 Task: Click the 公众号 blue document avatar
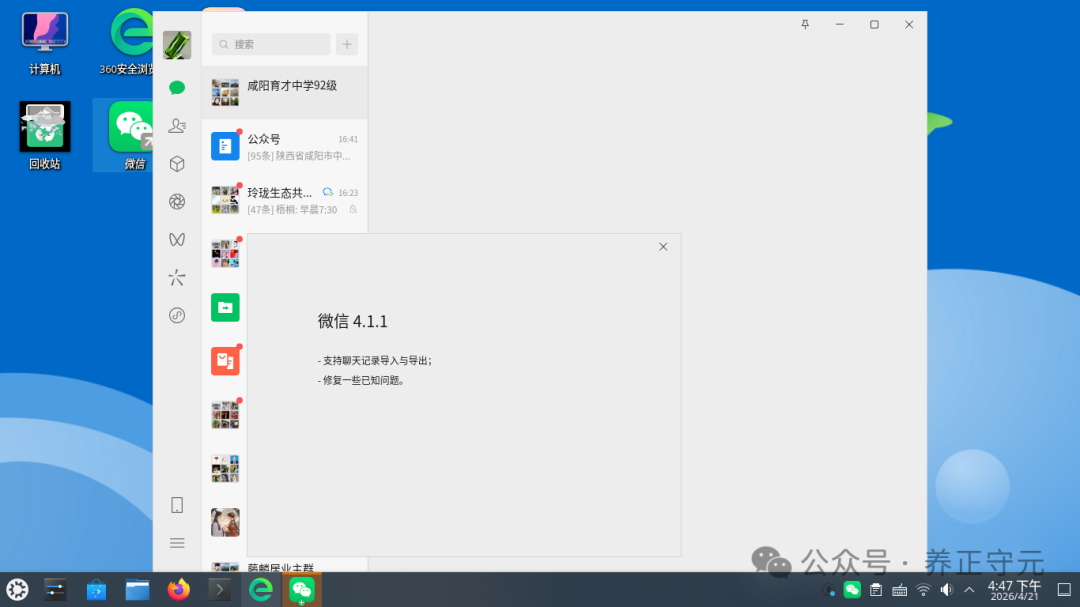click(225, 146)
